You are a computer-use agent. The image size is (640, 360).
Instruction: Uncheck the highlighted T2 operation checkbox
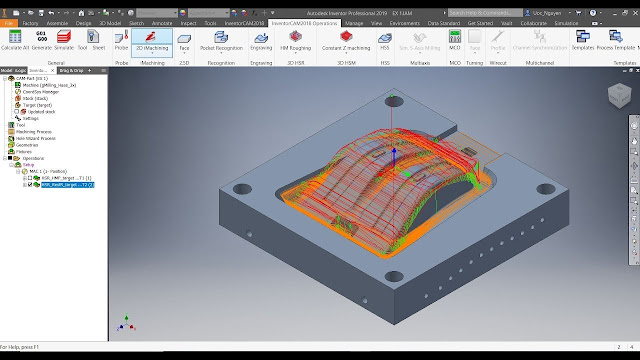[x=30, y=184]
